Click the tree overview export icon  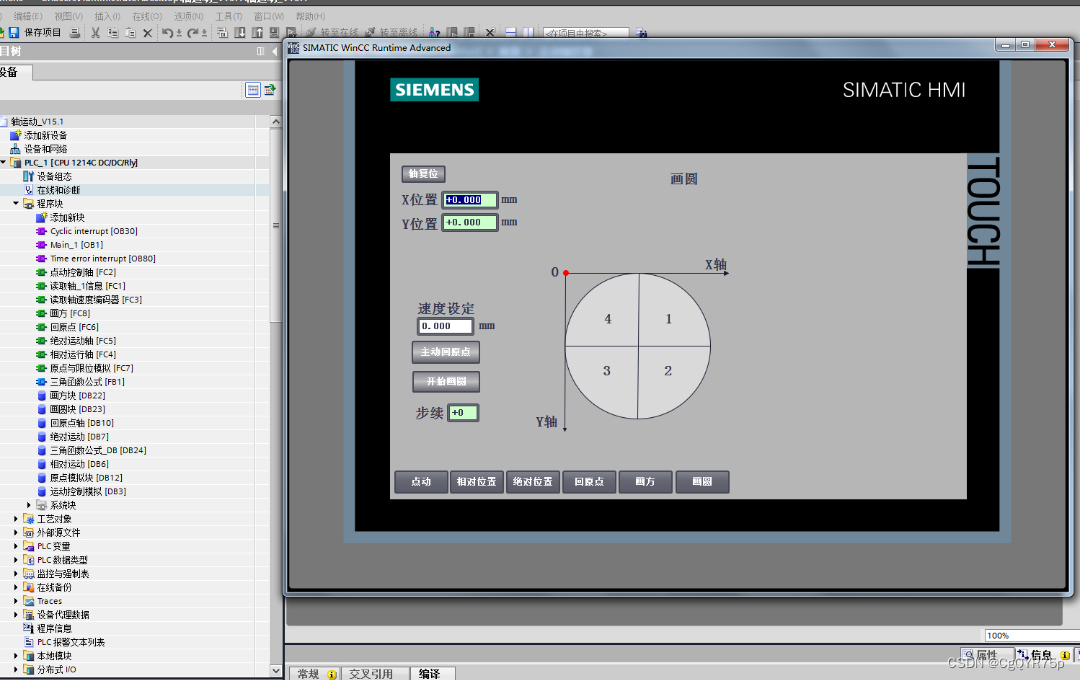(x=270, y=90)
